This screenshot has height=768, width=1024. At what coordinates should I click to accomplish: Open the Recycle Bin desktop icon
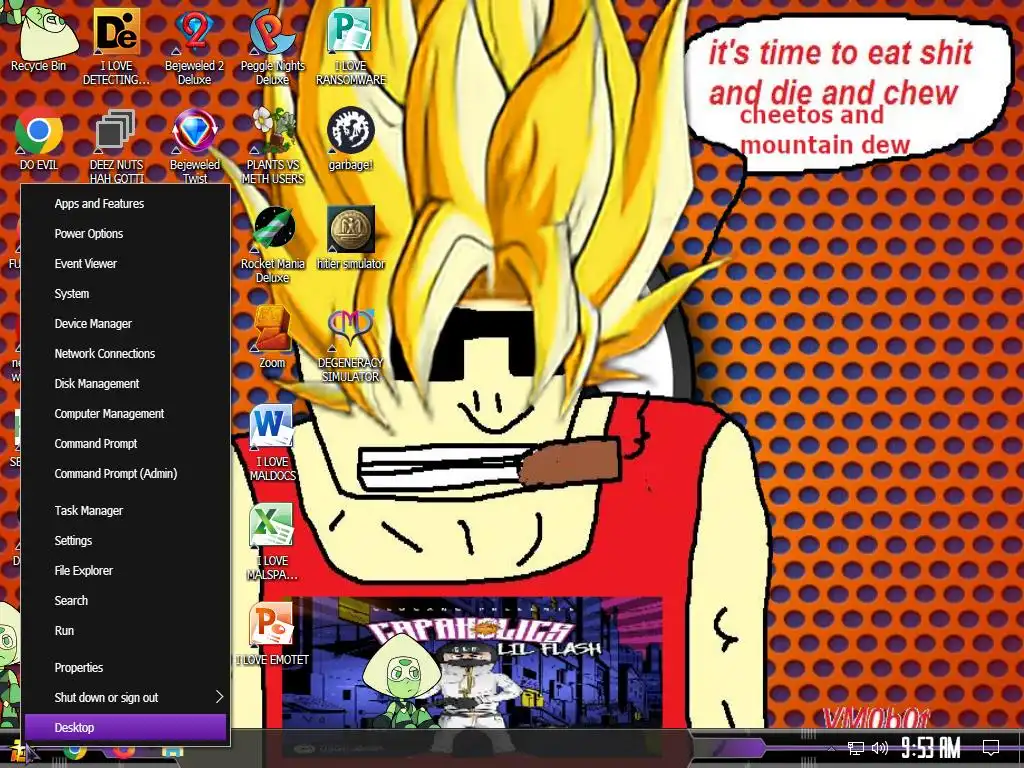tap(39, 38)
